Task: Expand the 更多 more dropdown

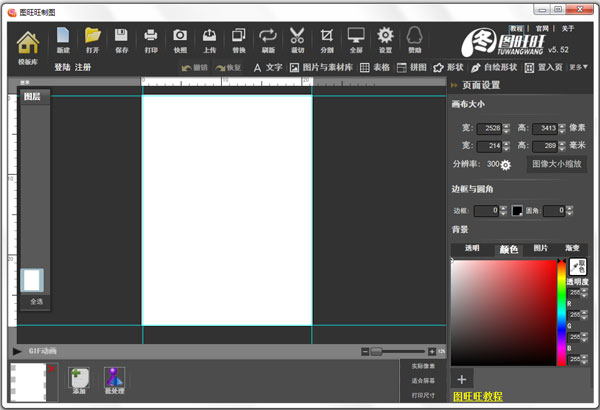Action: [578, 67]
